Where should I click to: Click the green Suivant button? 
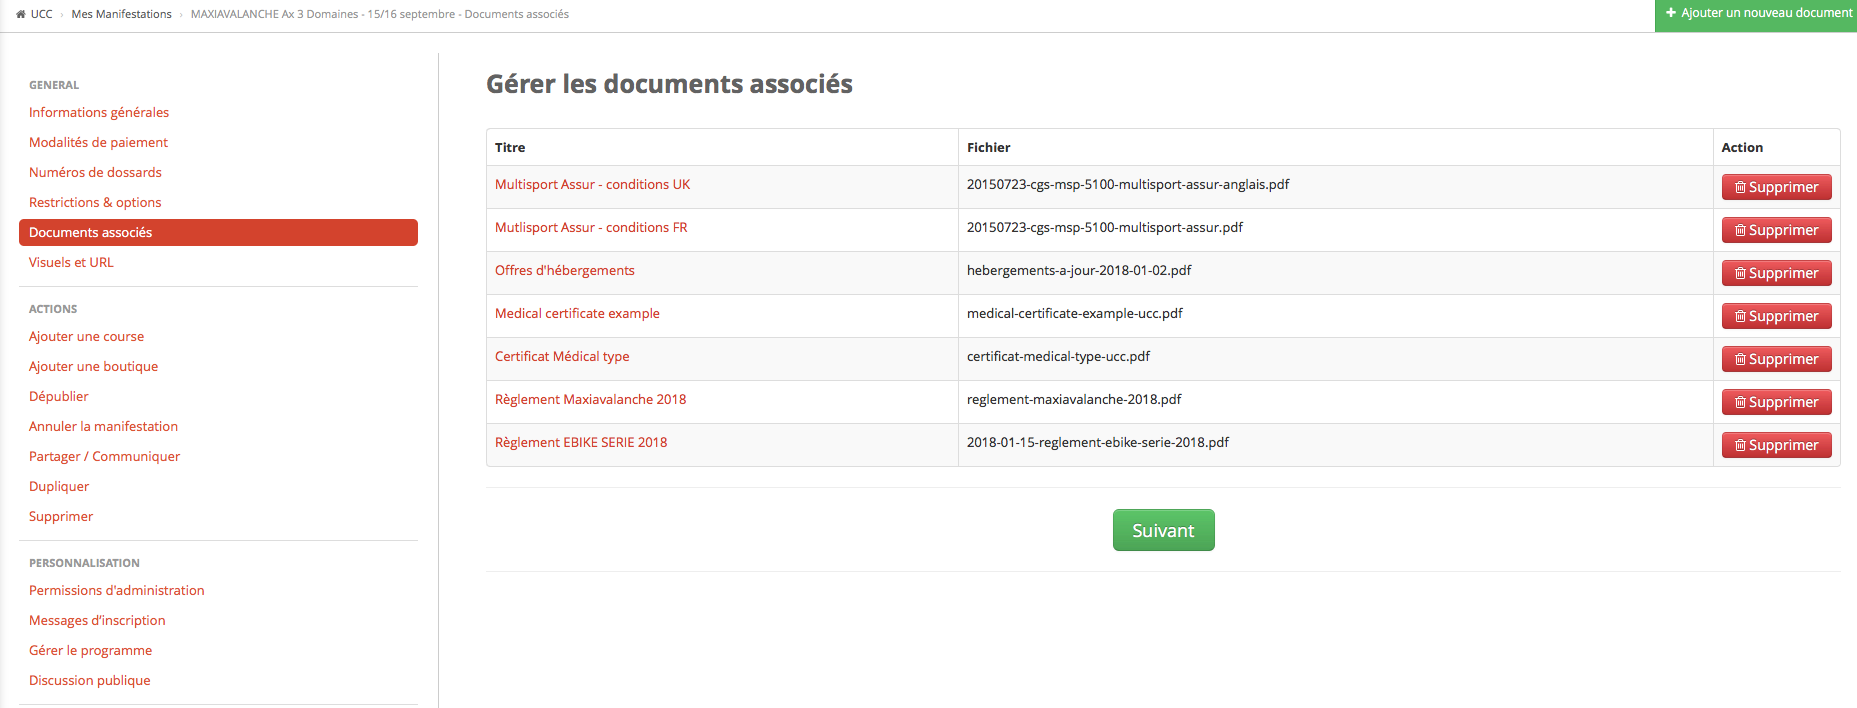point(1163,530)
